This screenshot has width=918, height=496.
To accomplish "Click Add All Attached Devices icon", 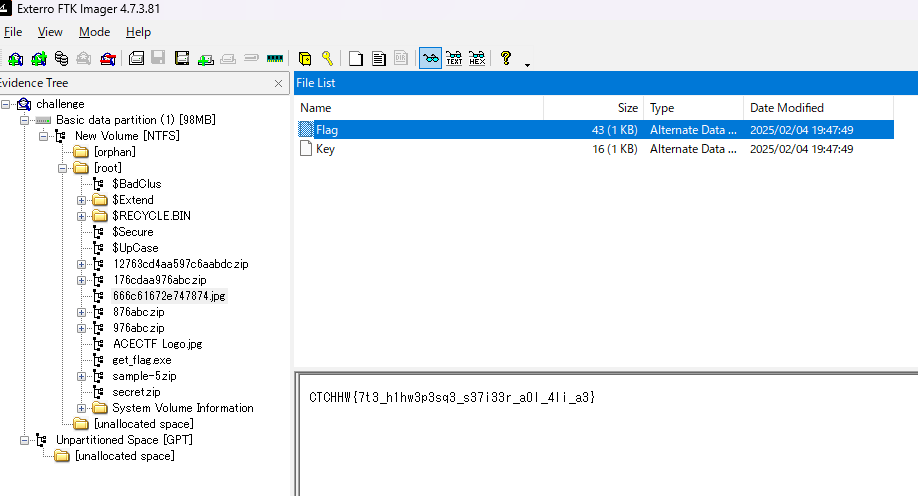I will [x=39, y=59].
